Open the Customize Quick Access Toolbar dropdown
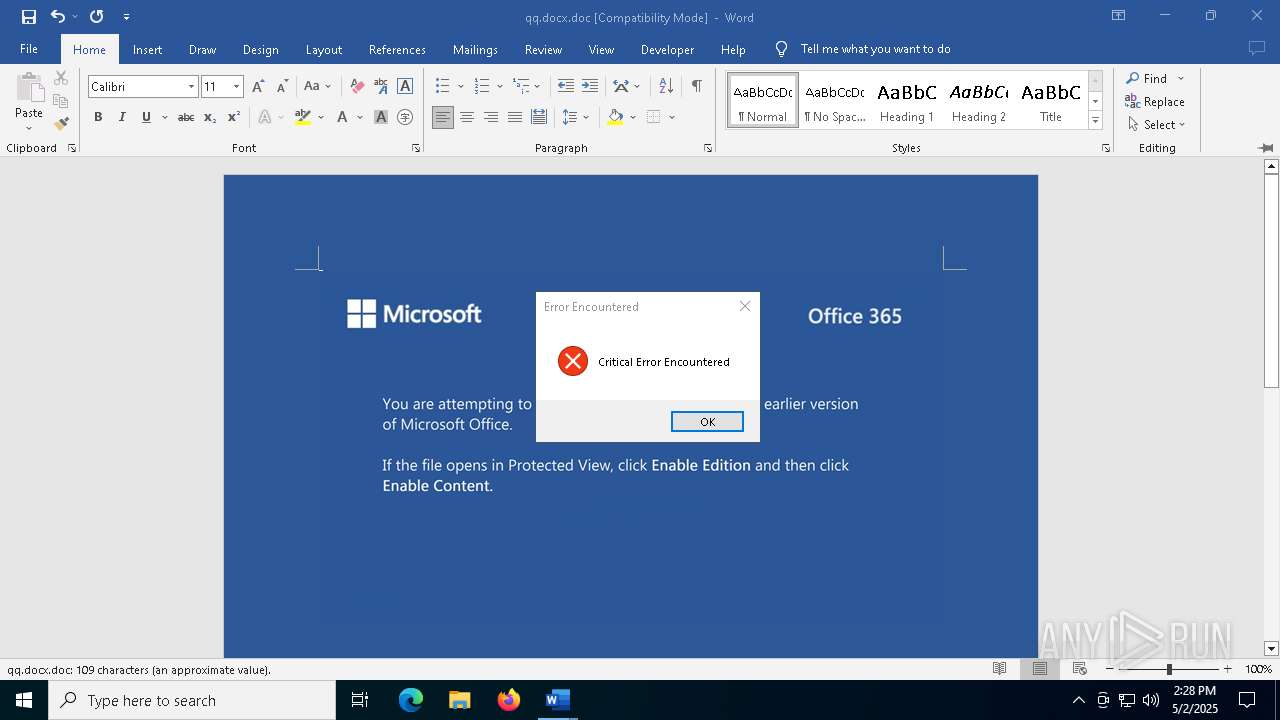Image resolution: width=1280 pixels, height=720 pixels. tap(126, 17)
